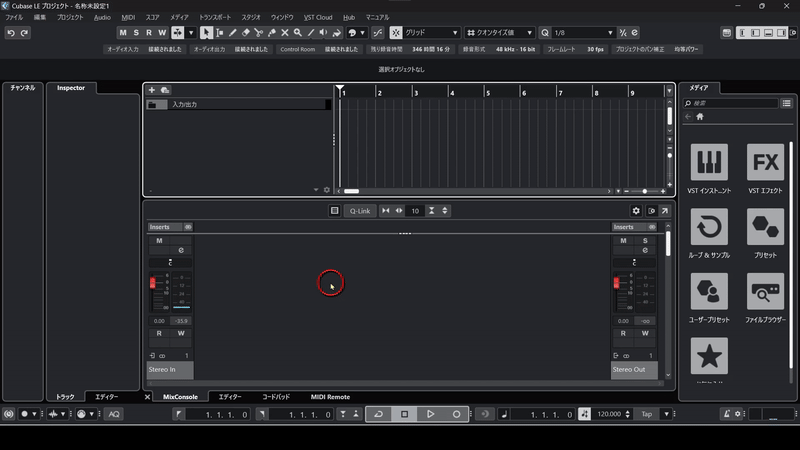
Task: Click the Redo arrow icon
Action: [24, 33]
